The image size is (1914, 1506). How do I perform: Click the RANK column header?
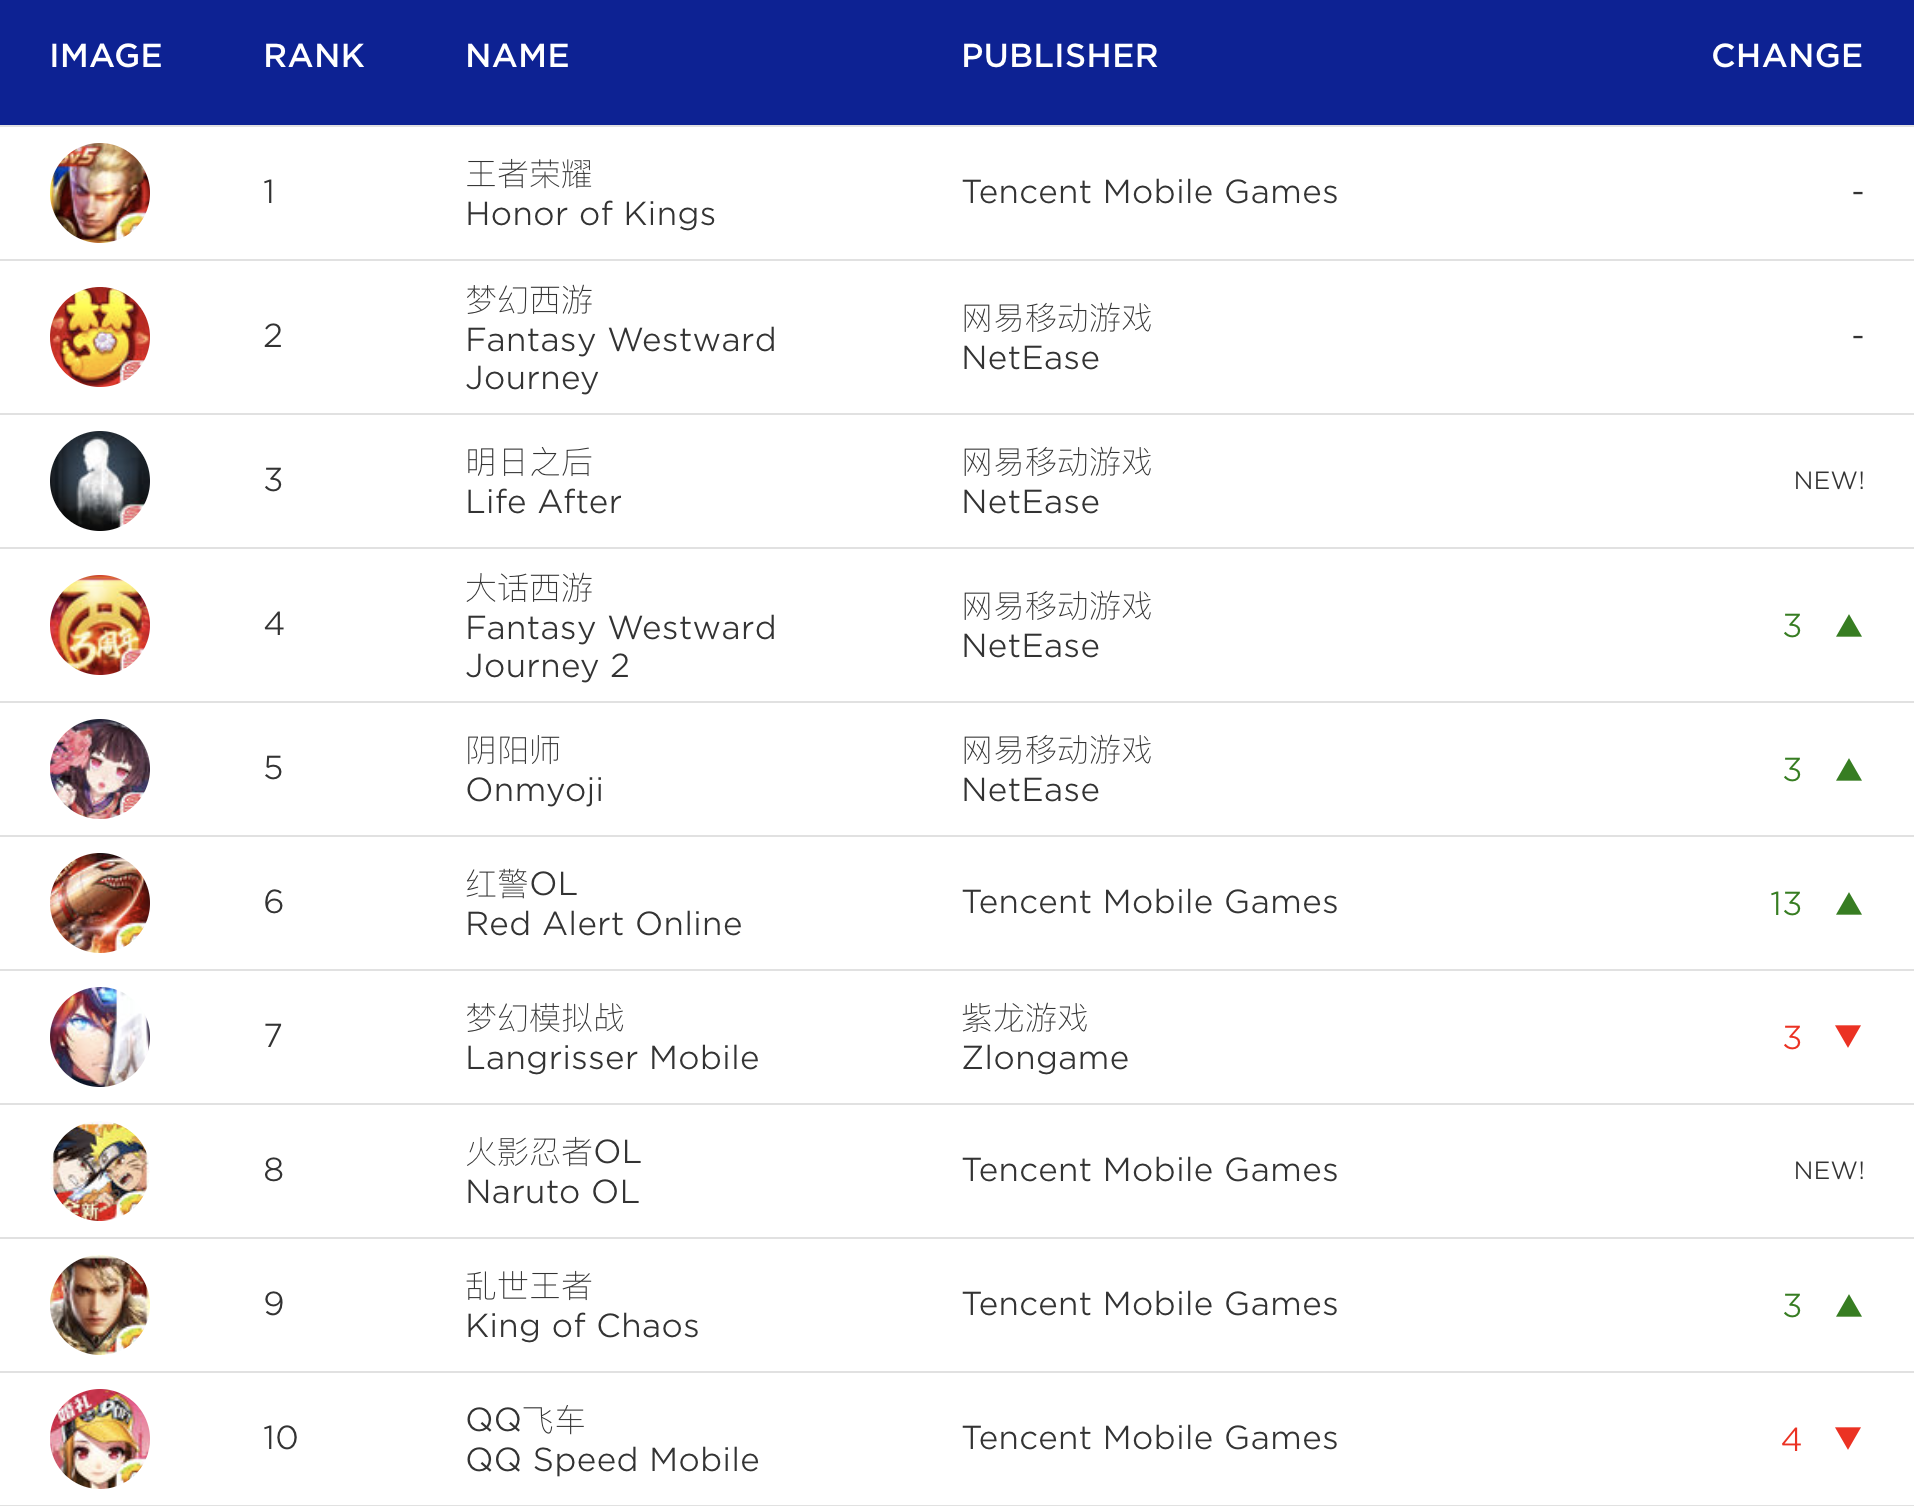point(313,56)
